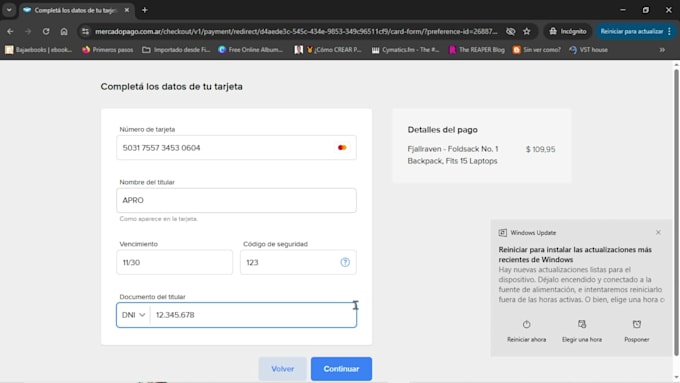The image size is (680, 383).
Task: Click Elegir una hora calendar icon
Action: click(582, 324)
